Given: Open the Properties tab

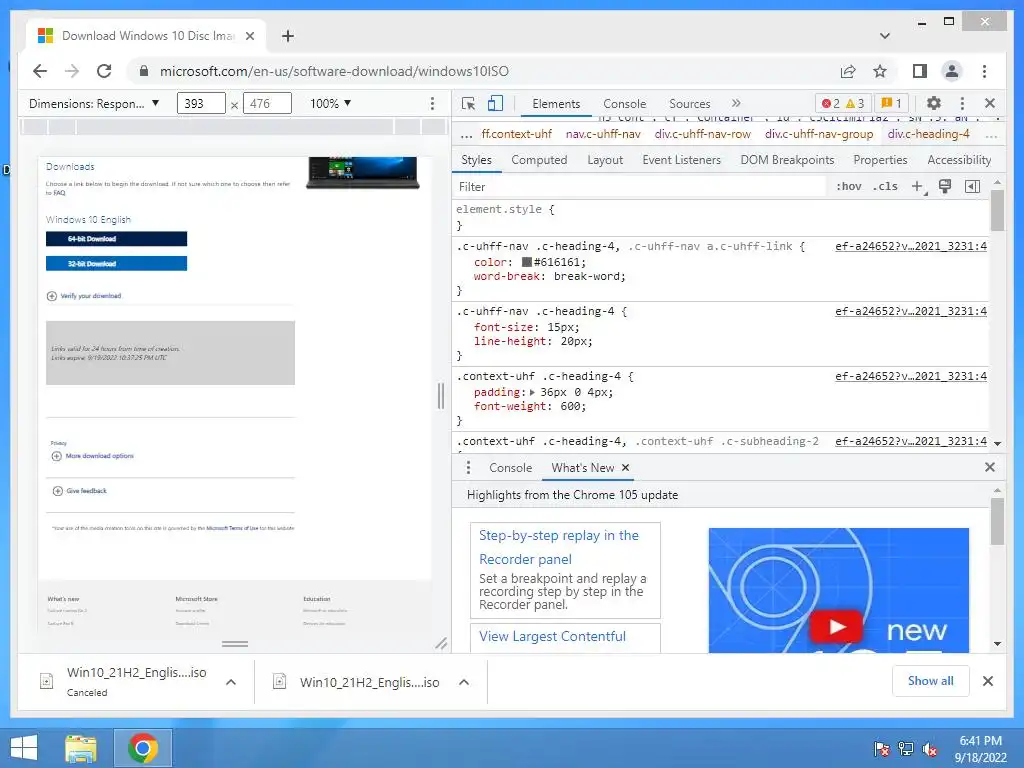Looking at the screenshot, I should 880,160.
